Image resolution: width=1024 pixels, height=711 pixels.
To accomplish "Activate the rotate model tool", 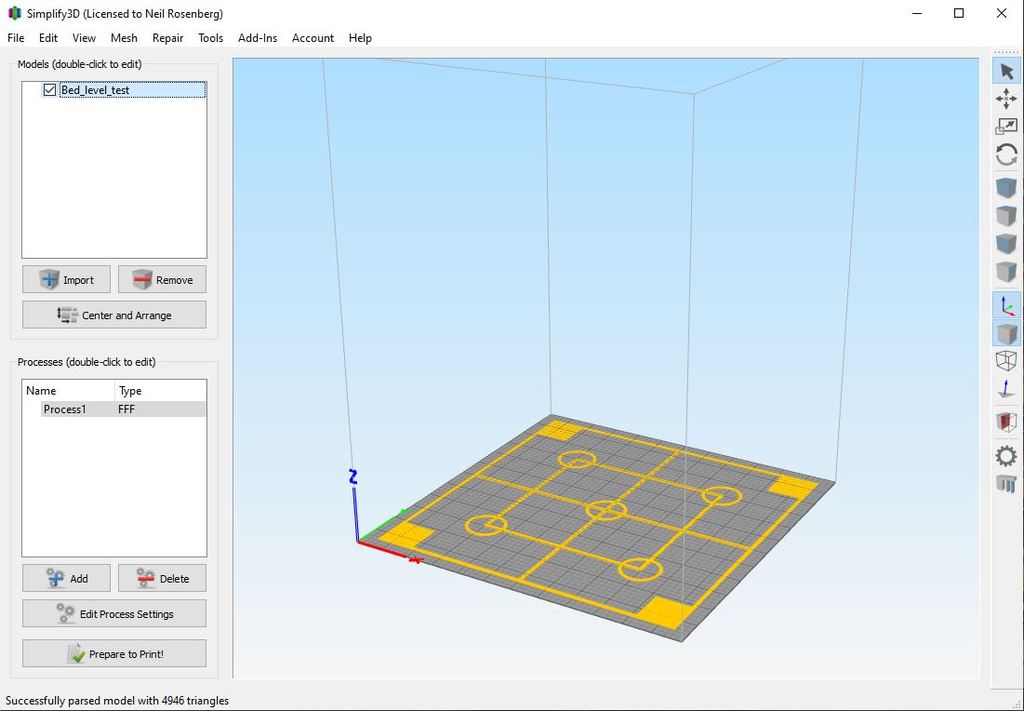I will click(x=1006, y=154).
